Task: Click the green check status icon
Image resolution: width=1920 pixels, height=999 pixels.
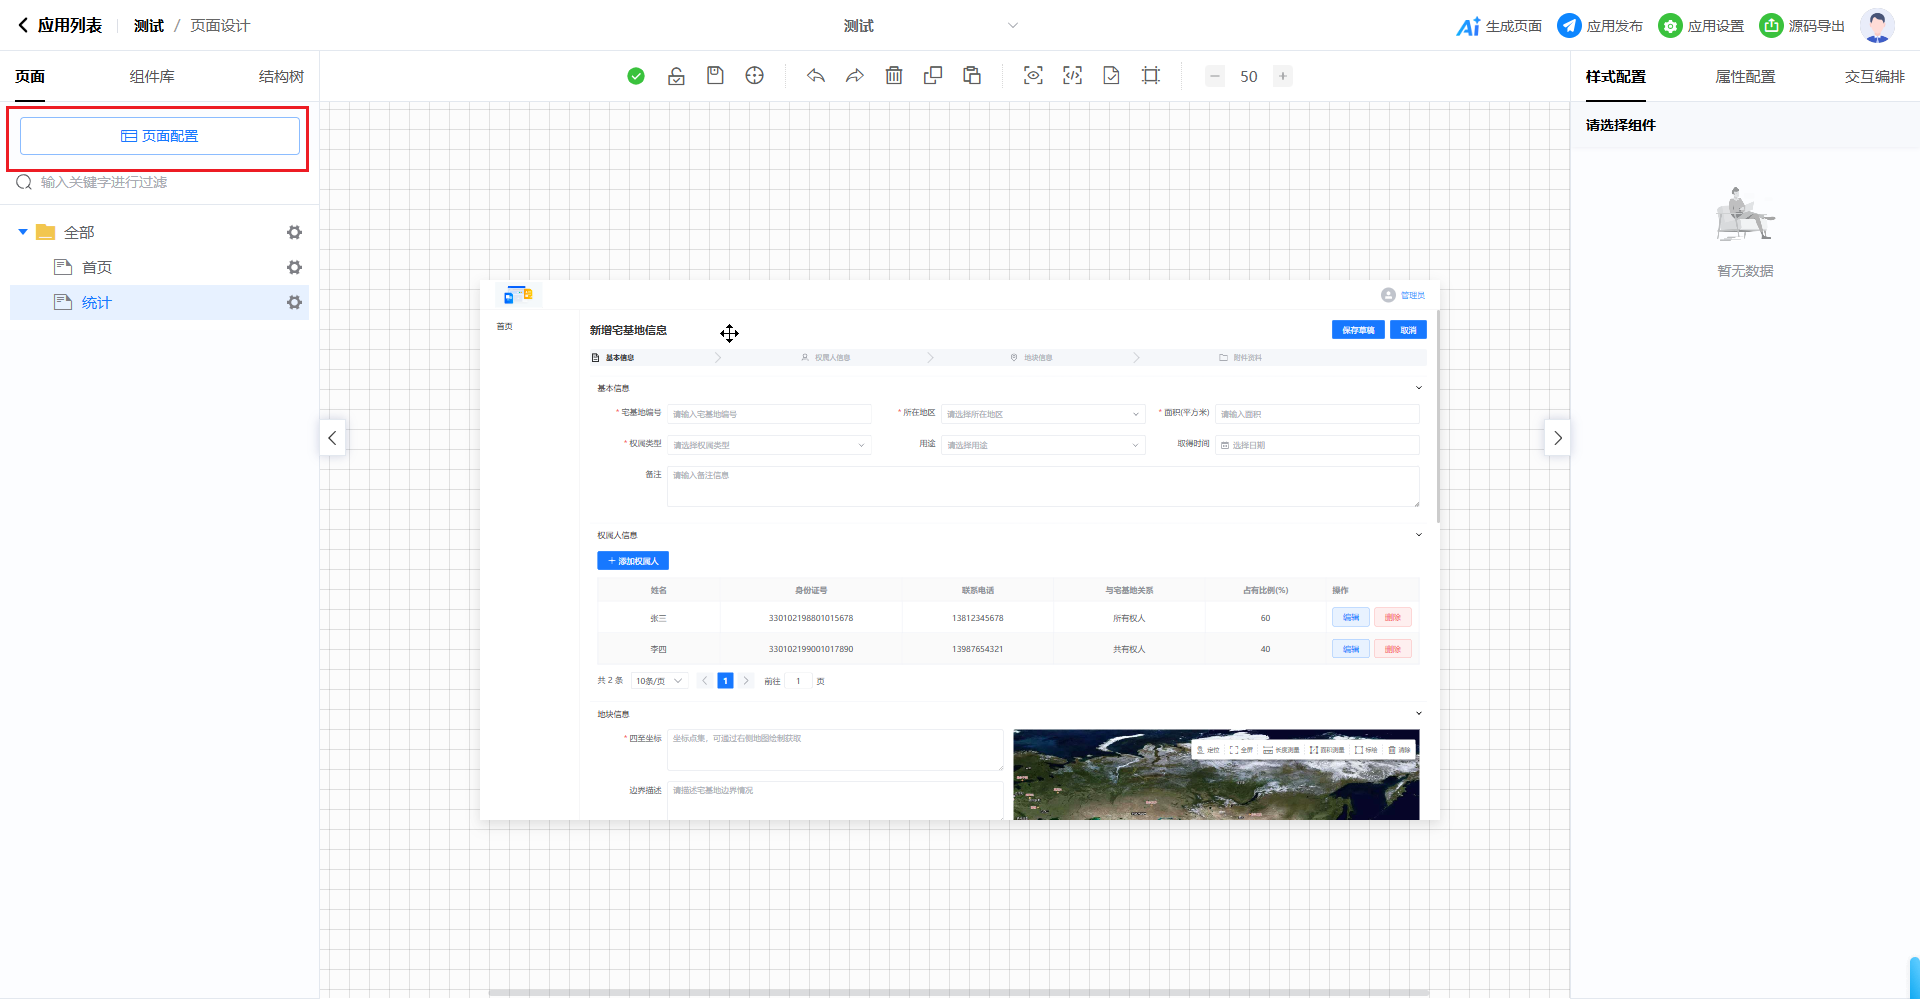Action: (x=636, y=76)
